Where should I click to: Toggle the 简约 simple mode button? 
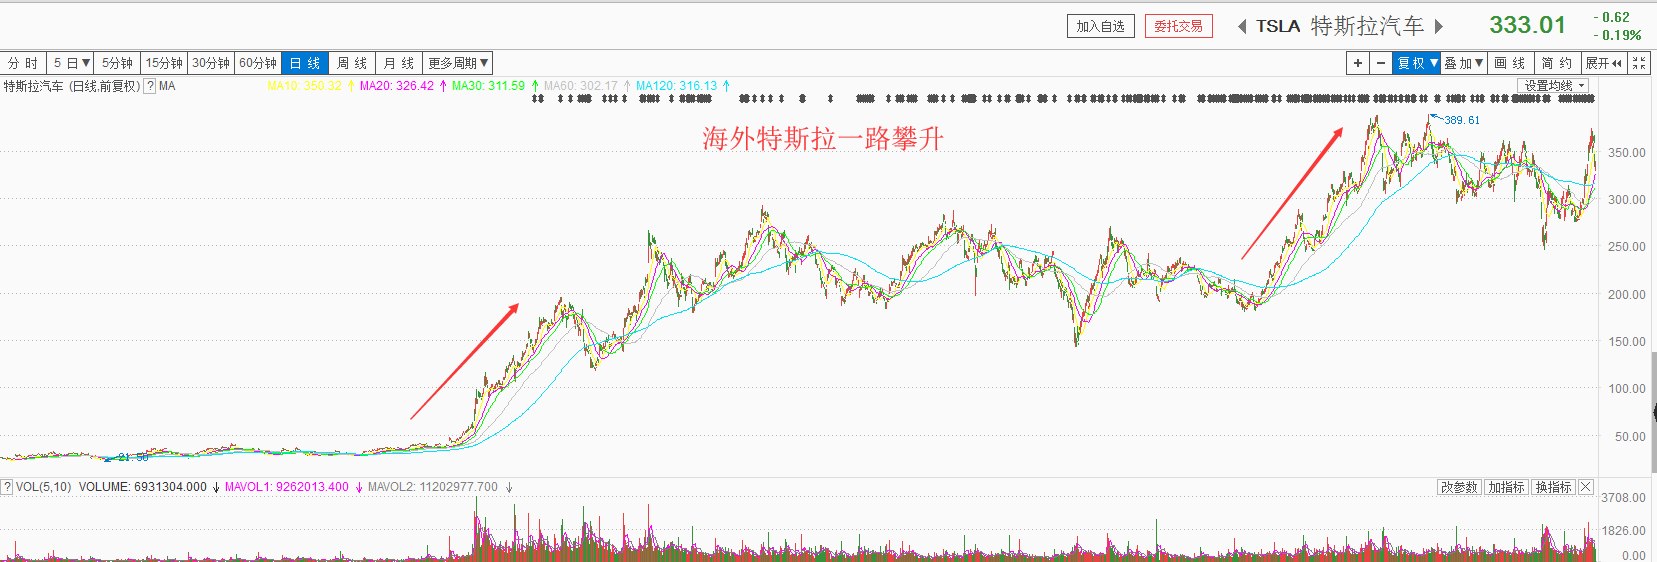(x=1557, y=63)
